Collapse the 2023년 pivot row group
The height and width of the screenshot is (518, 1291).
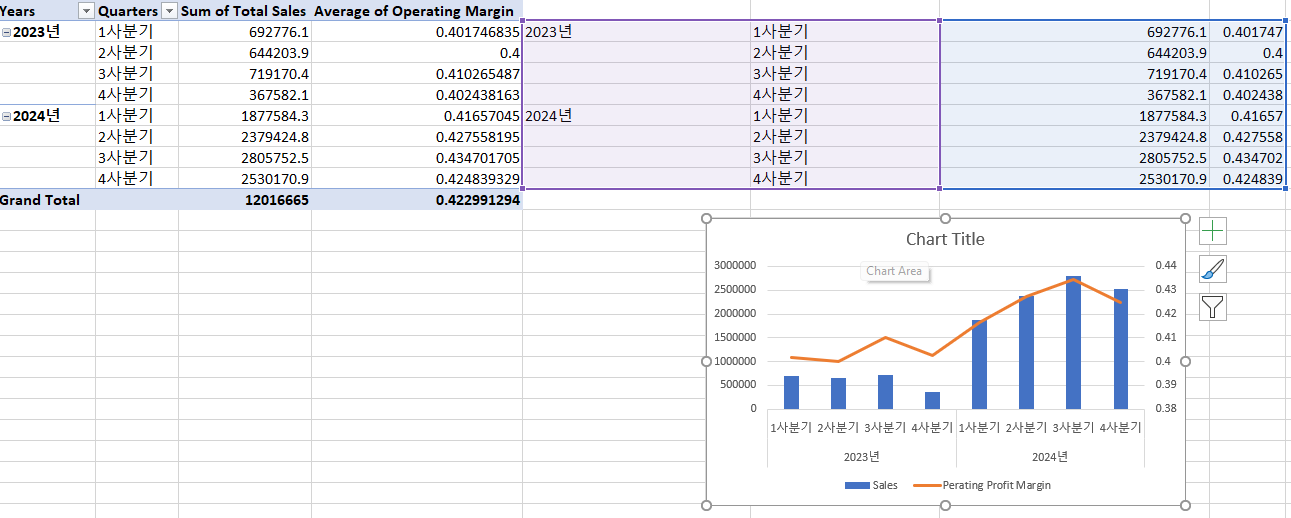[x=7, y=32]
